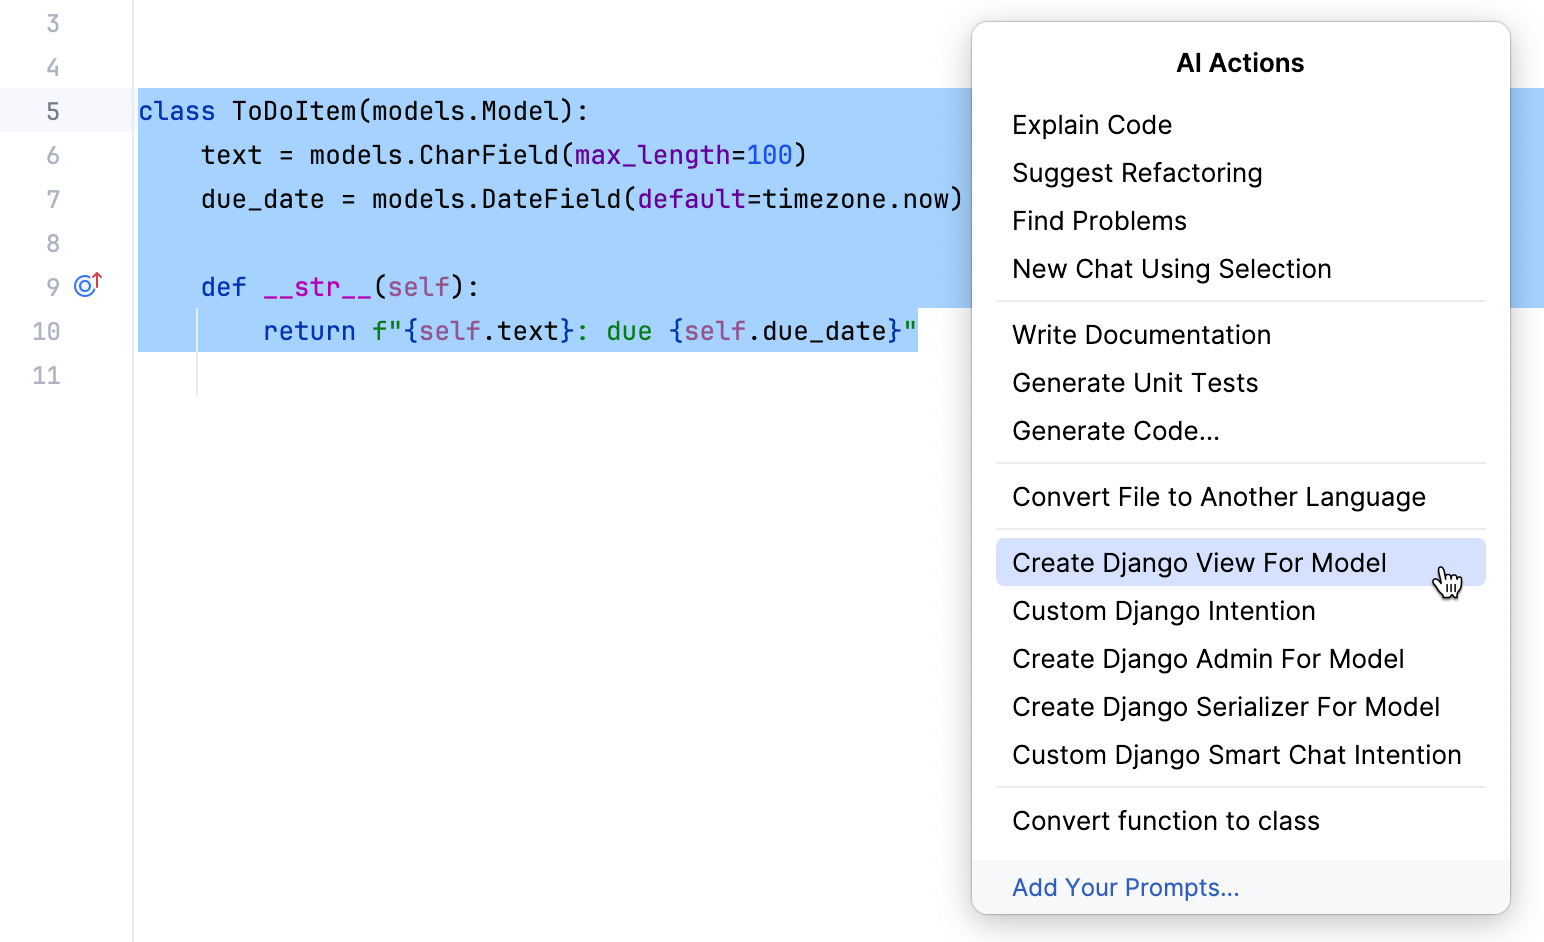Start a New Chat Using Selection
This screenshot has height=942, width=1544.
[x=1171, y=268]
